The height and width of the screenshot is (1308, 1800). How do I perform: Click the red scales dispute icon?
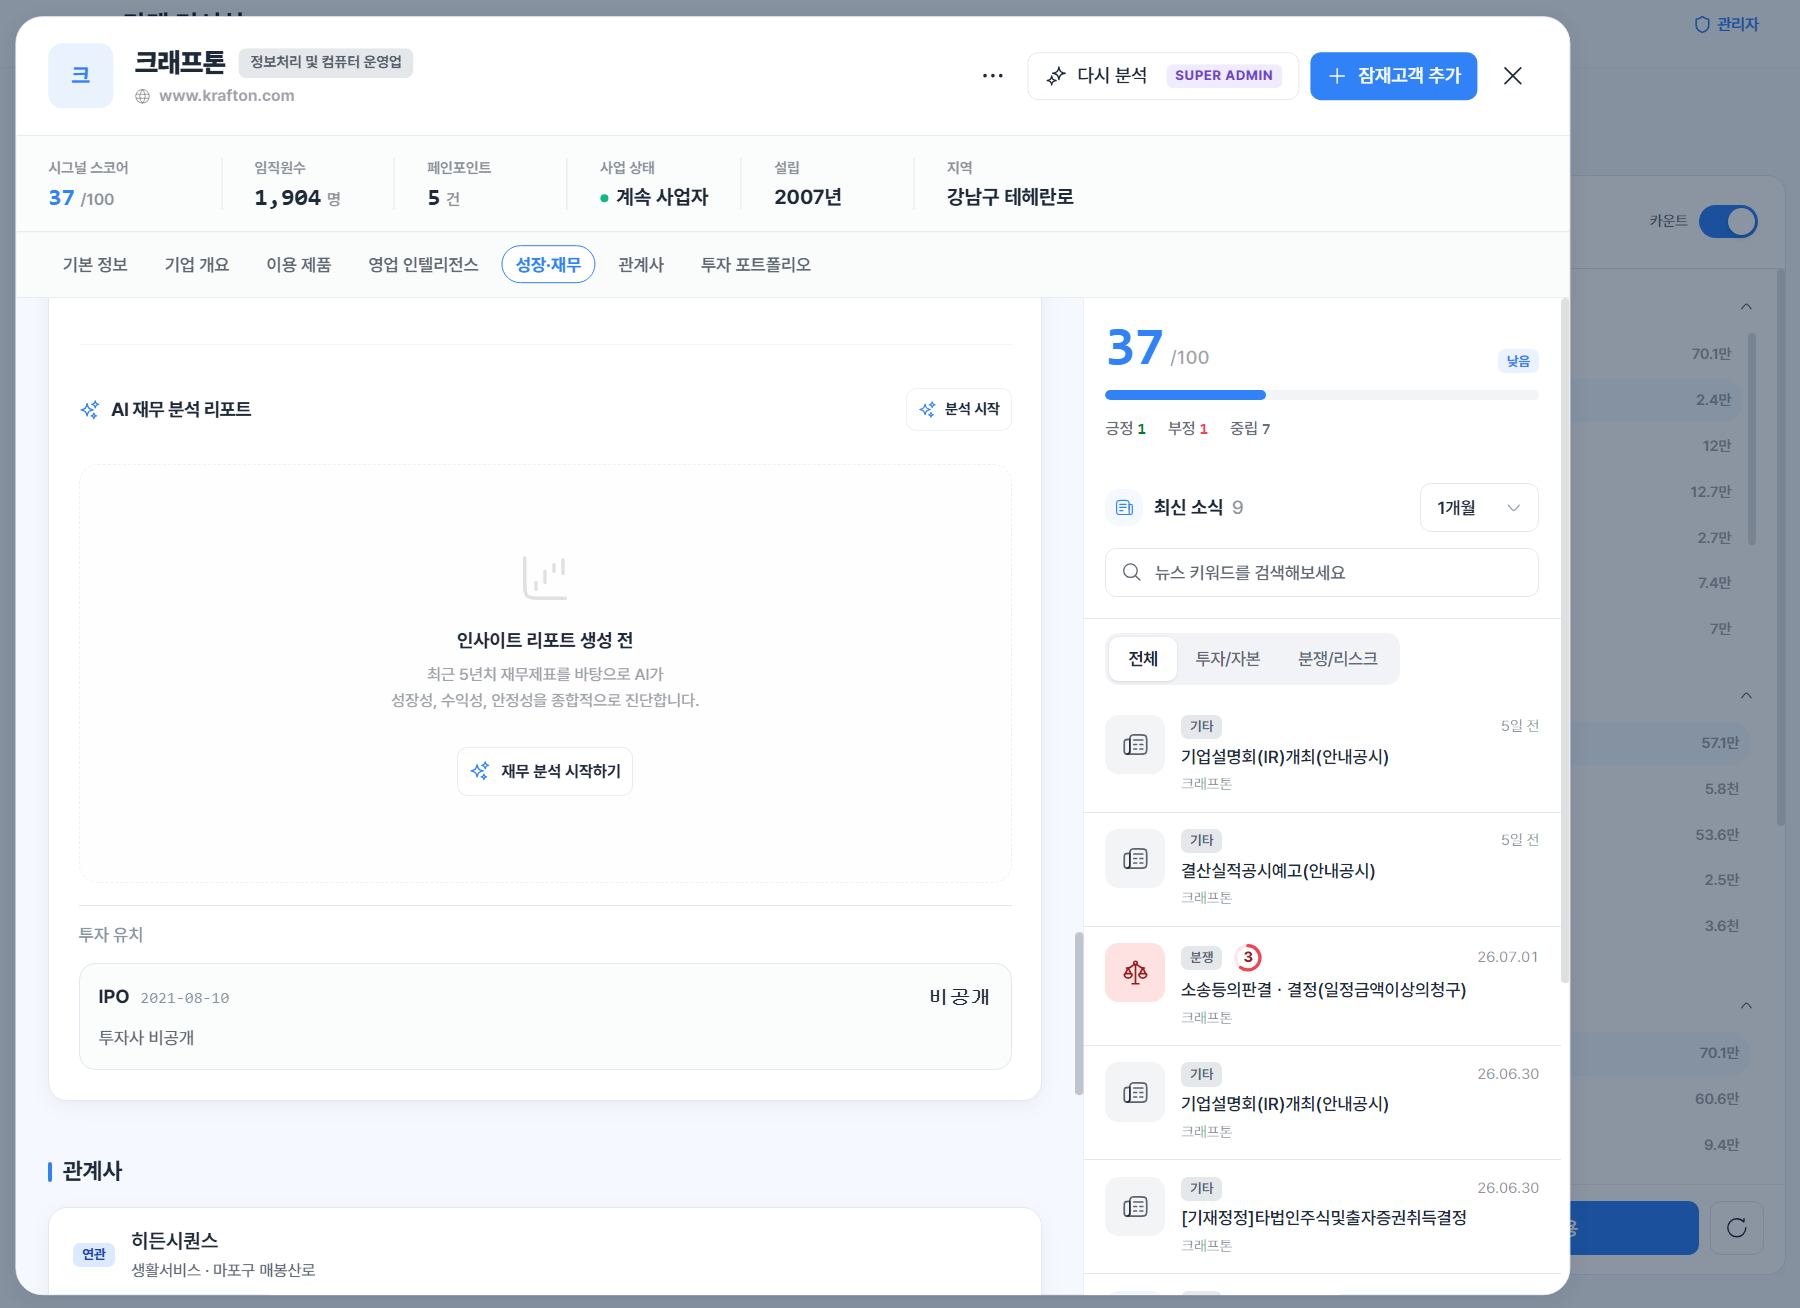point(1135,972)
